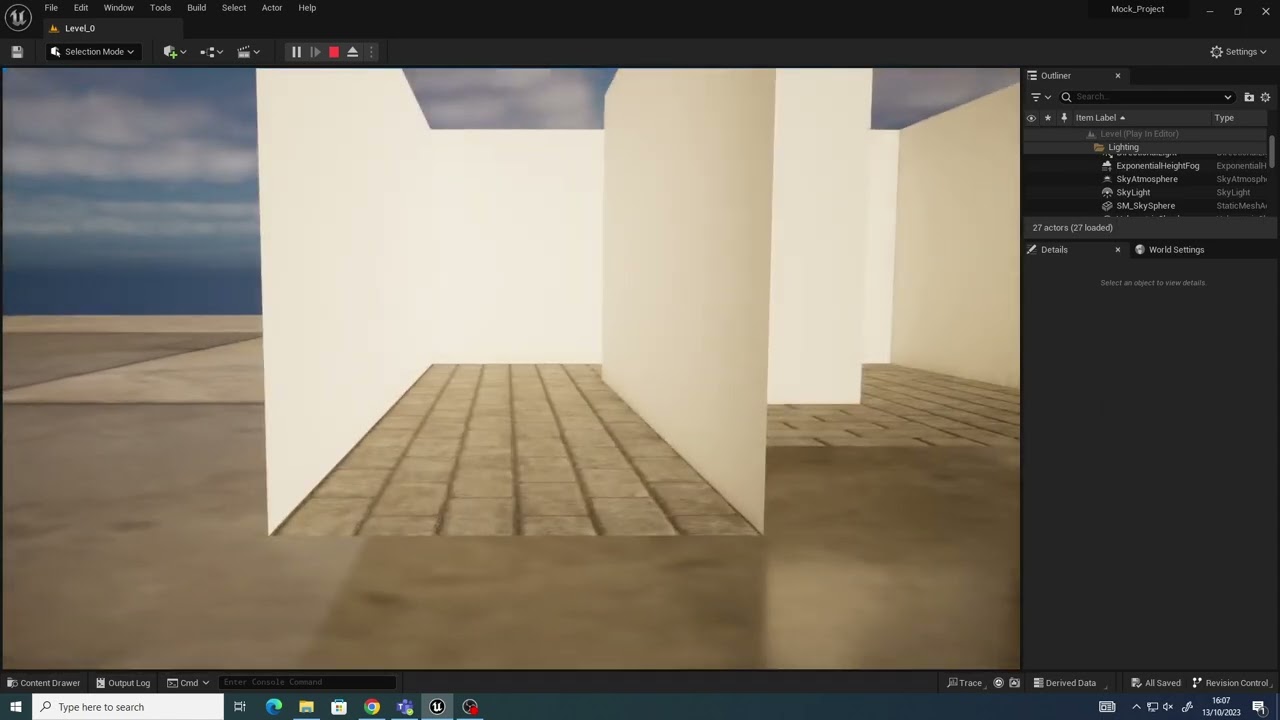The height and width of the screenshot is (720, 1280).
Task: Open Microsoft Teams from taskbar
Action: coord(404,707)
